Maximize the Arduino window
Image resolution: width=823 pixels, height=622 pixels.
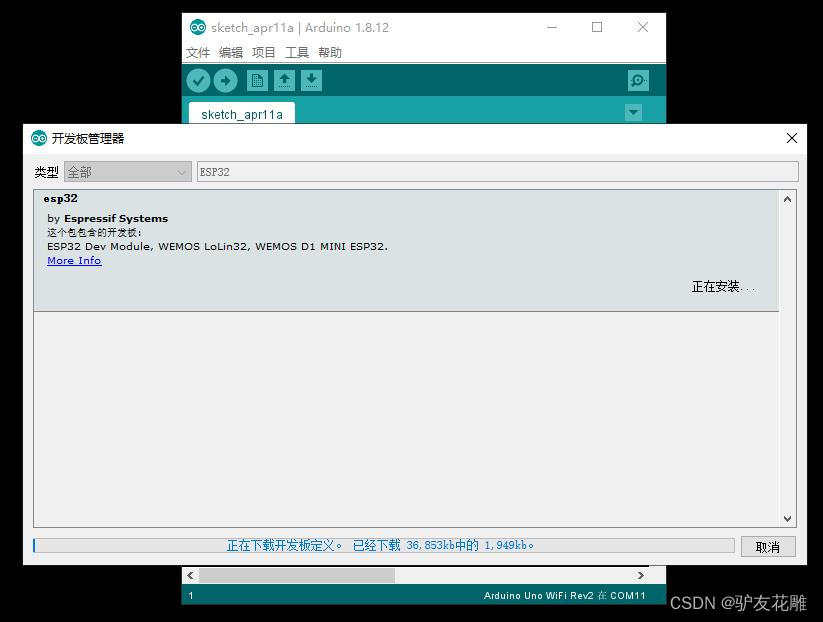pyautogui.click(x=597, y=27)
